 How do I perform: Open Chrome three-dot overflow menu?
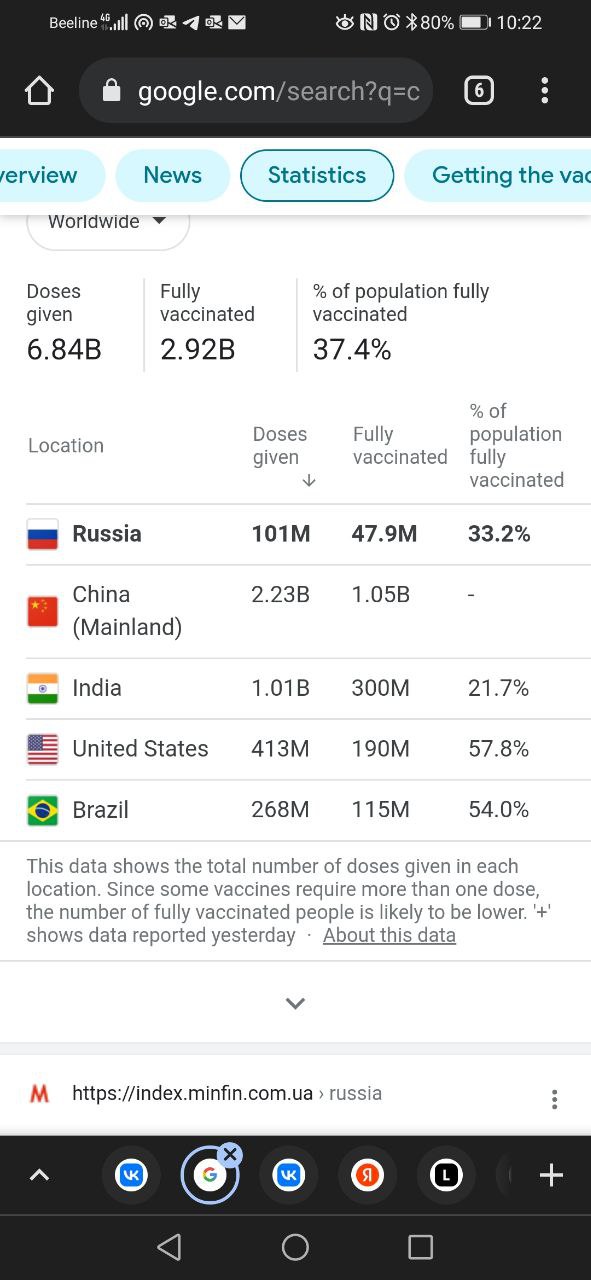point(544,91)
